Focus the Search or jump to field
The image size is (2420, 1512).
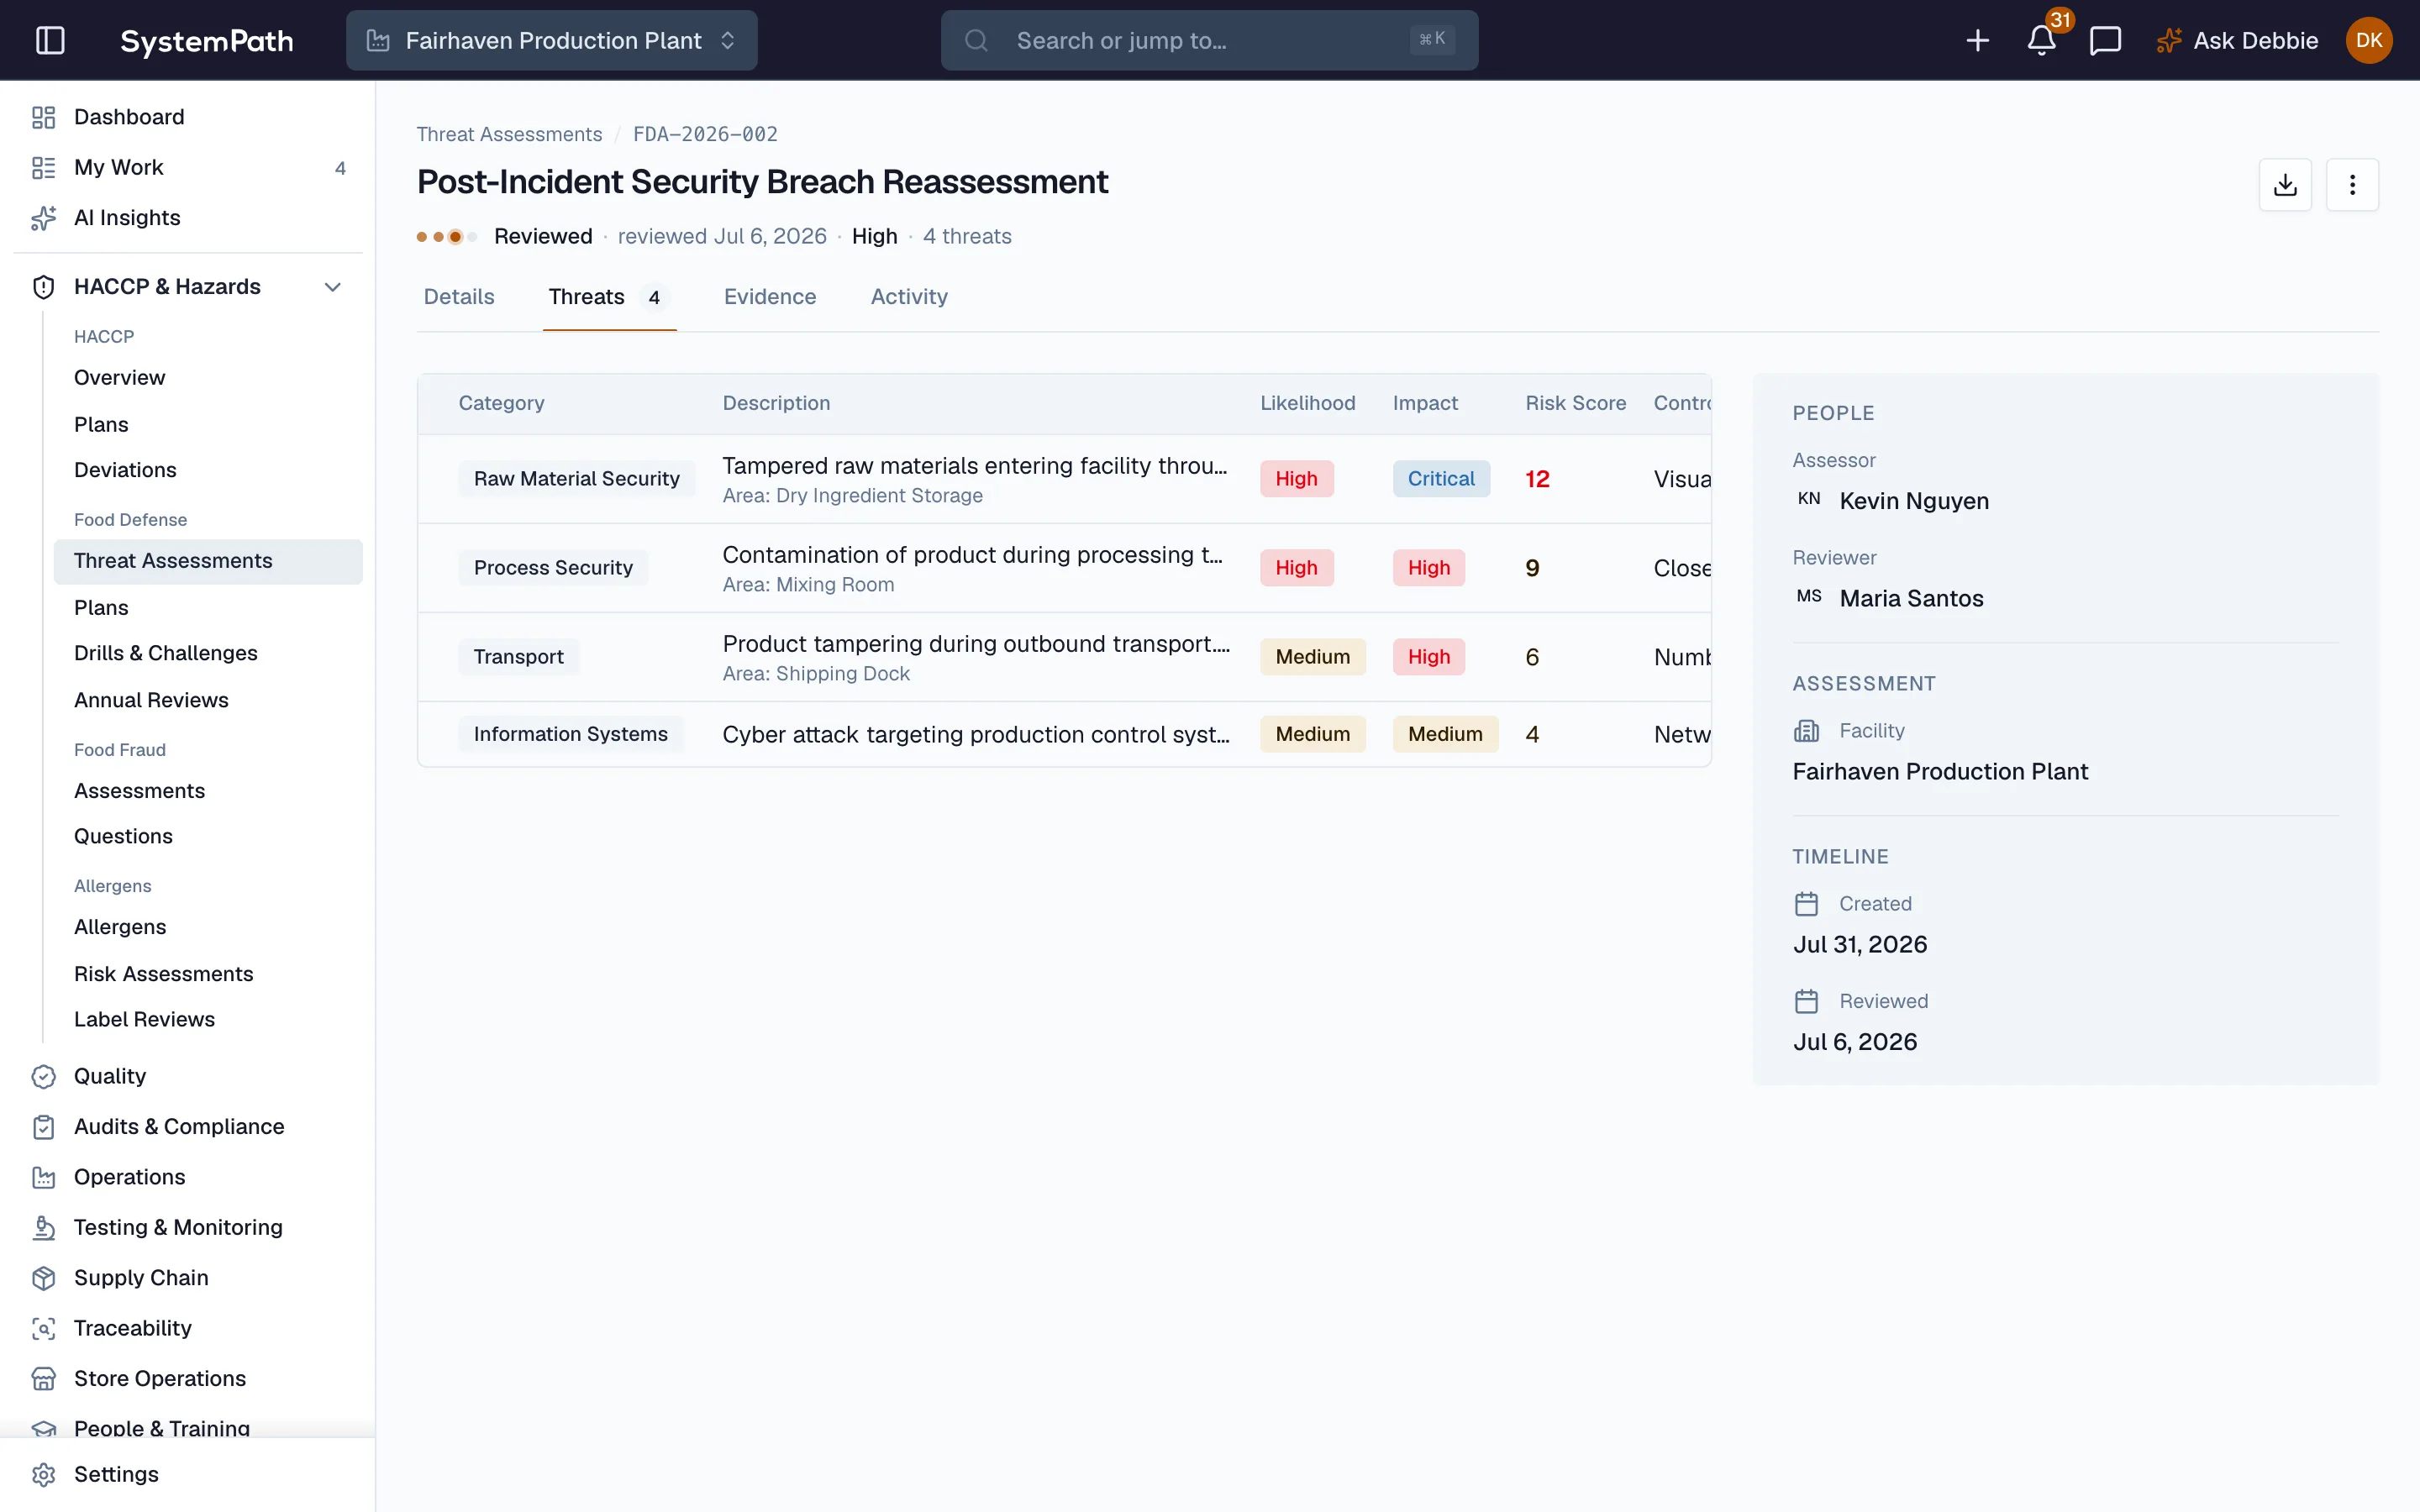1209,40
